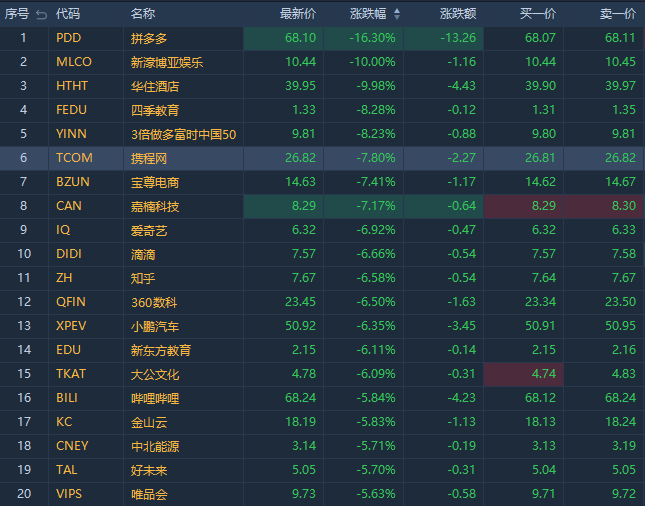Screen dimensions: 645x506
Task: Click the 代码 column header
Action: pos(68,14)
